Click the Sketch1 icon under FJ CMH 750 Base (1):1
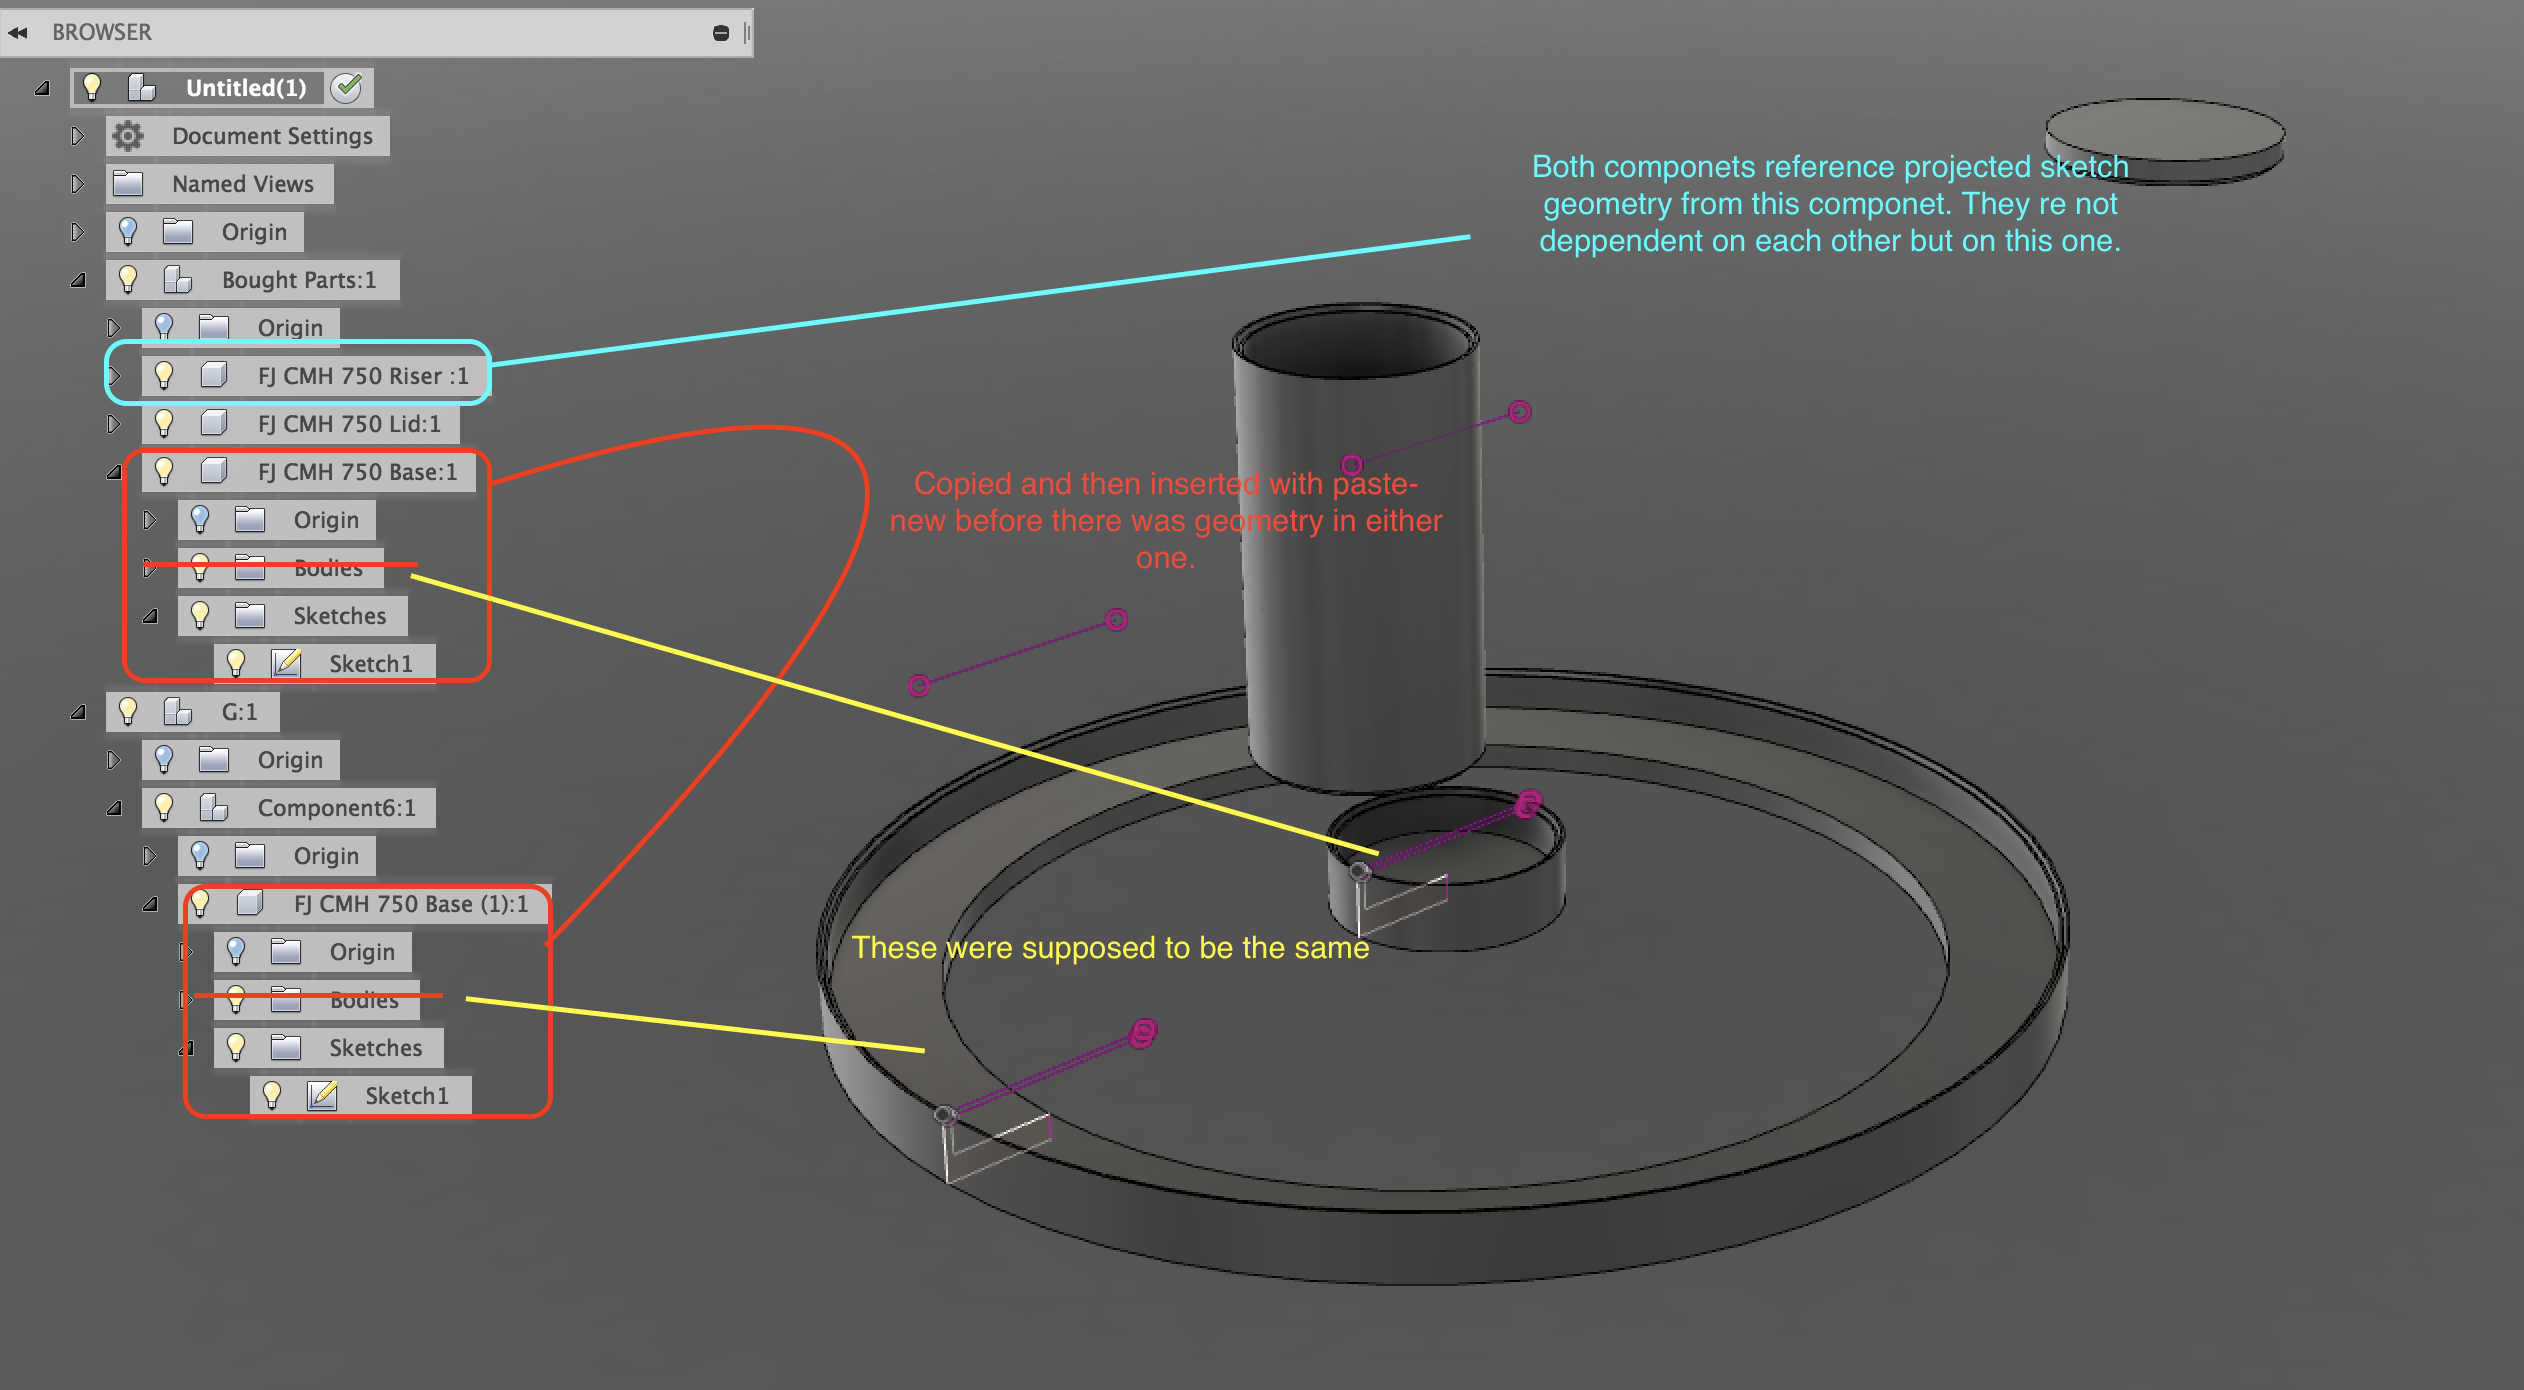2524x1390 pixels. click(x=323, y=1096)
